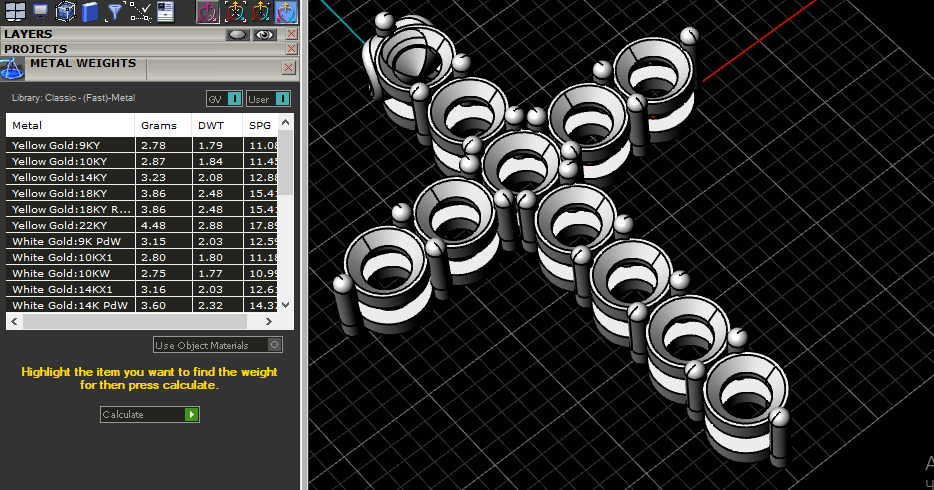Select the gumball icon with plus sign

coord(261,11)
